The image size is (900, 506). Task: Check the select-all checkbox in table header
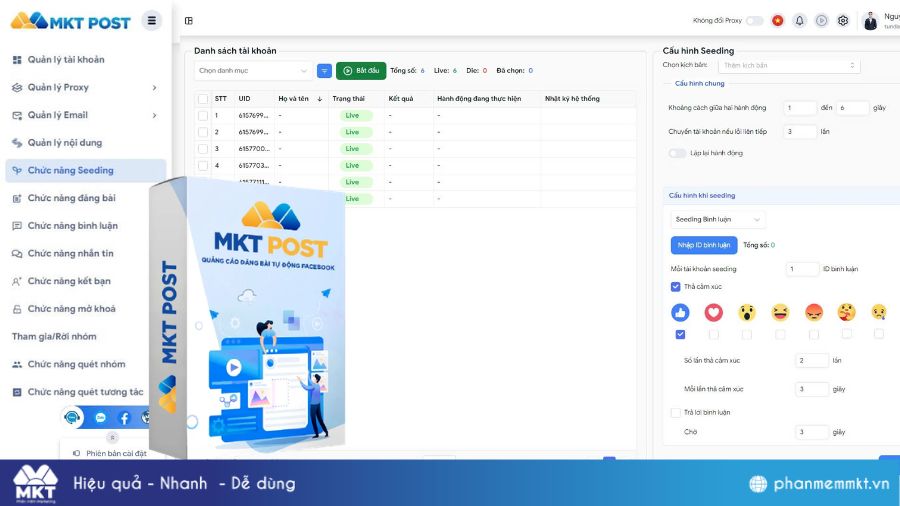[x=203, y=99]
